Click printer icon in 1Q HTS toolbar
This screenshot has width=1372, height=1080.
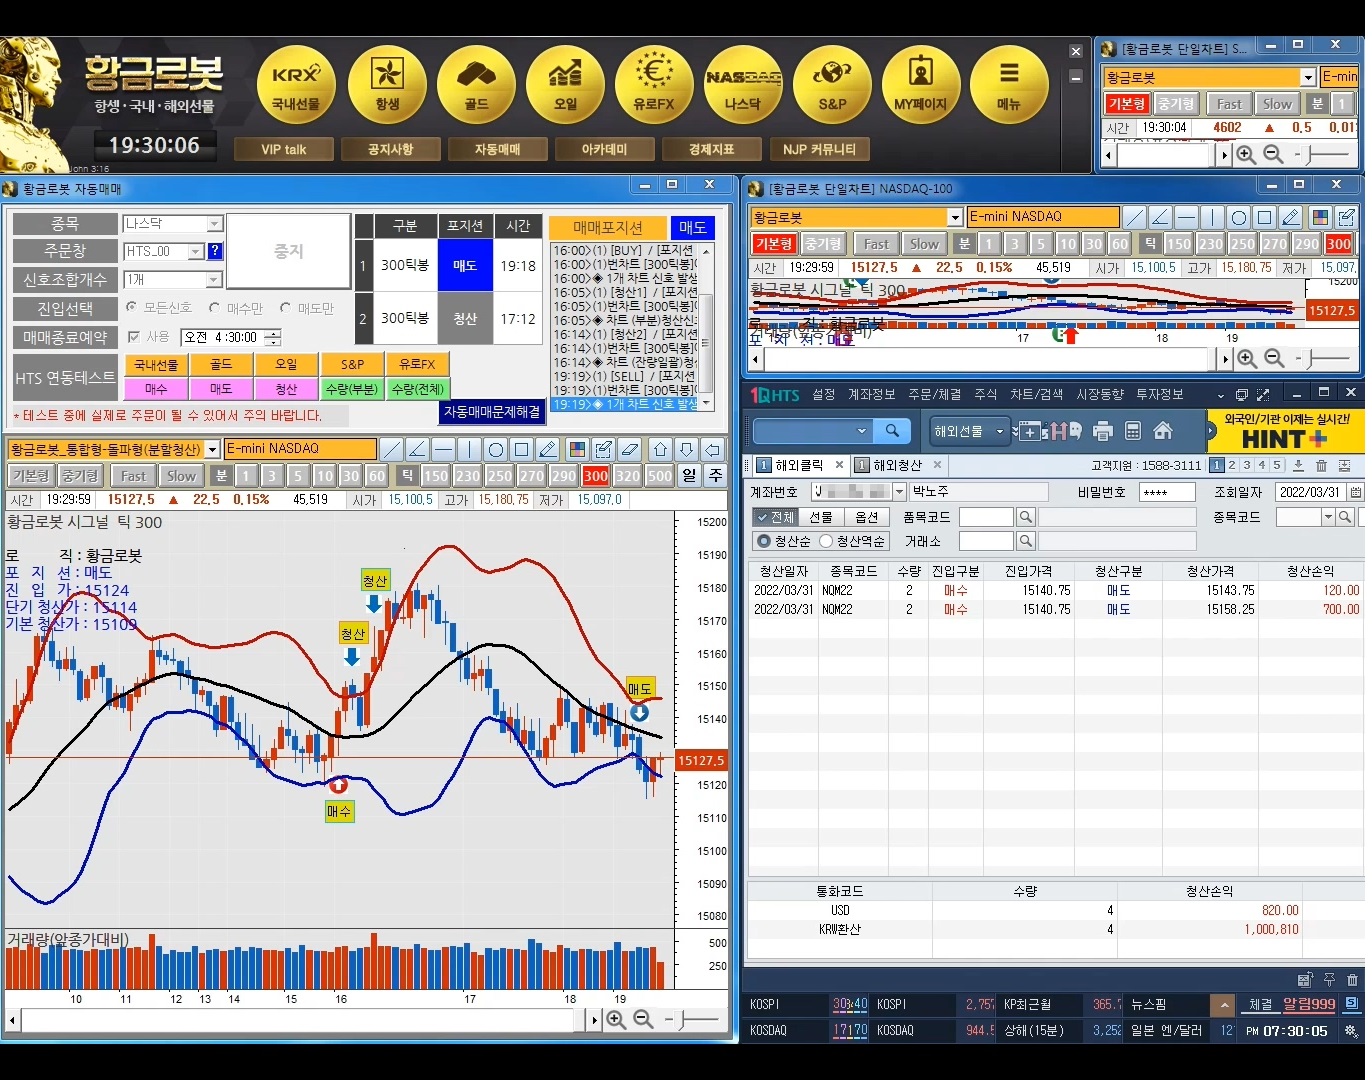coord(1103,431)
